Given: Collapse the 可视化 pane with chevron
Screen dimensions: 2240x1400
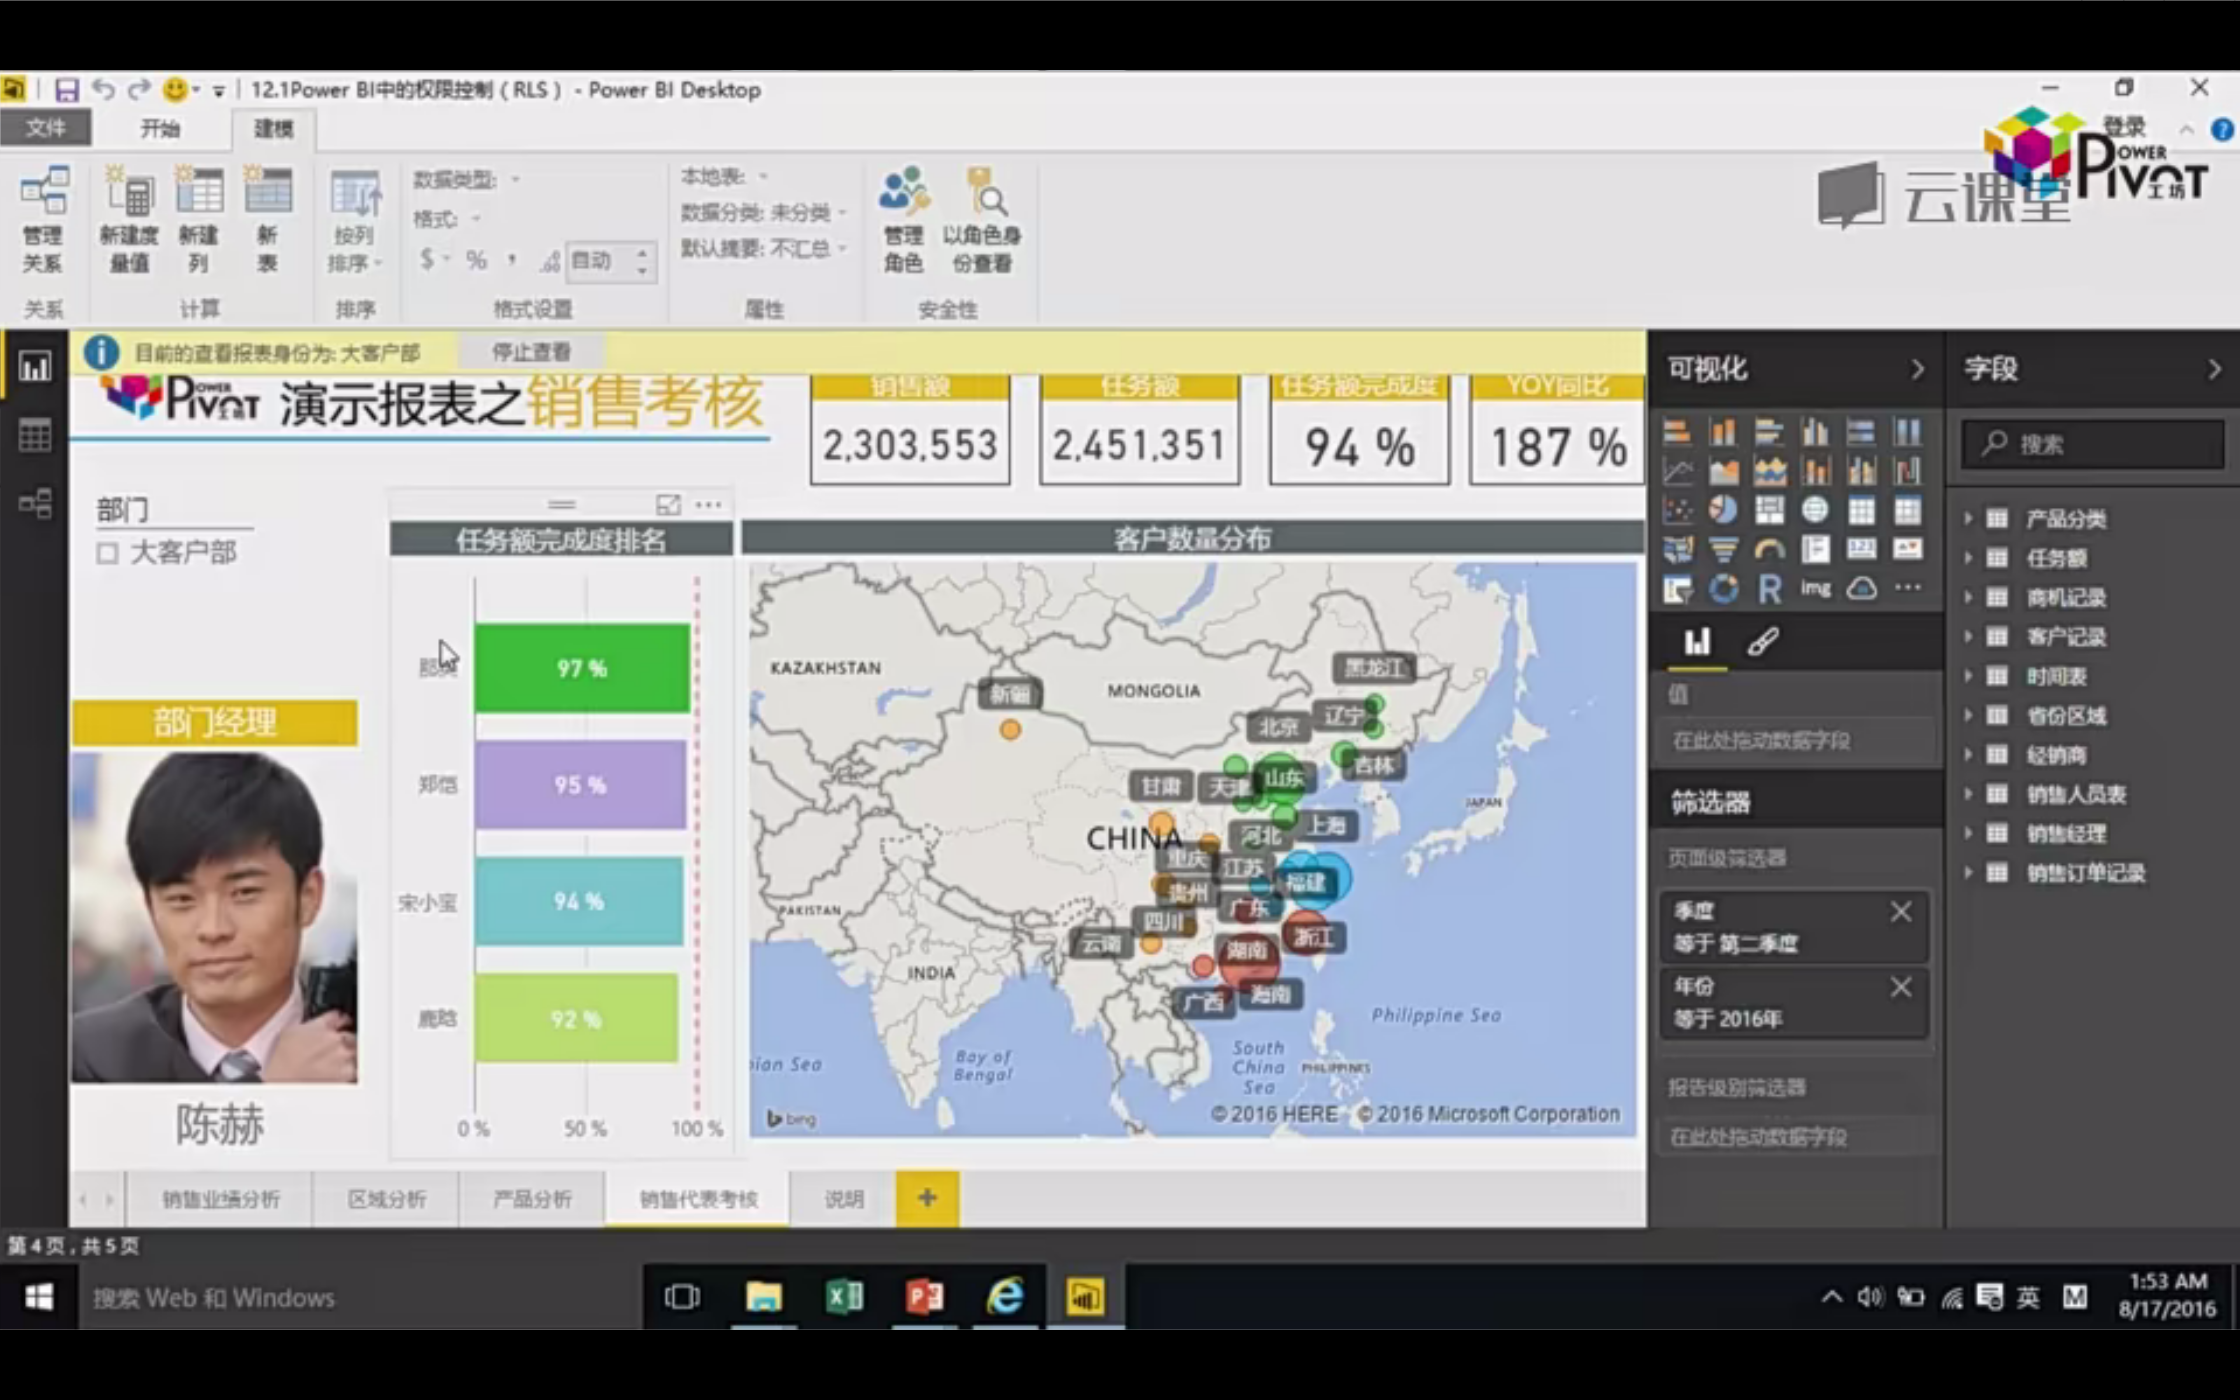Looking at the screenshot, I should pyautogui.click(x=1916, y=369).
